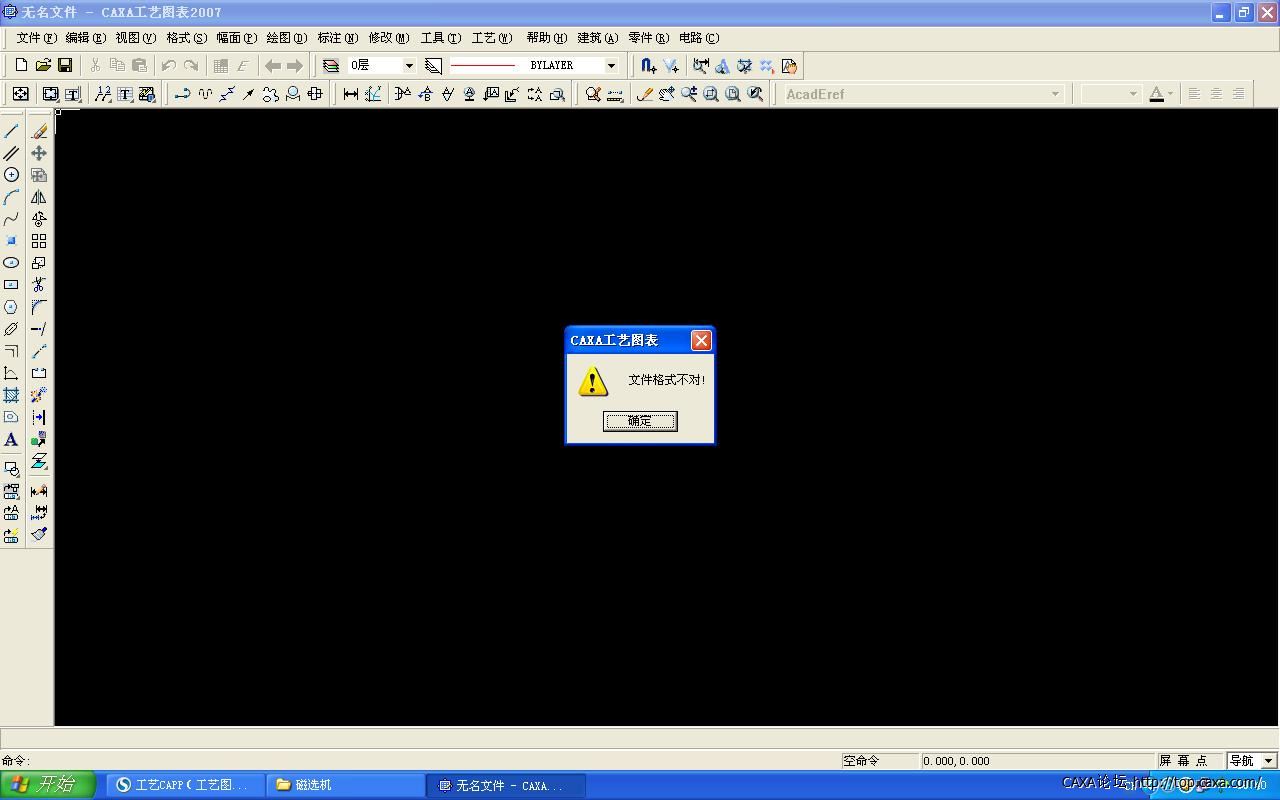The width and height of the screenshot is (1280, 800).
Task: Open the 文件 menu
Action: (36, 38)
